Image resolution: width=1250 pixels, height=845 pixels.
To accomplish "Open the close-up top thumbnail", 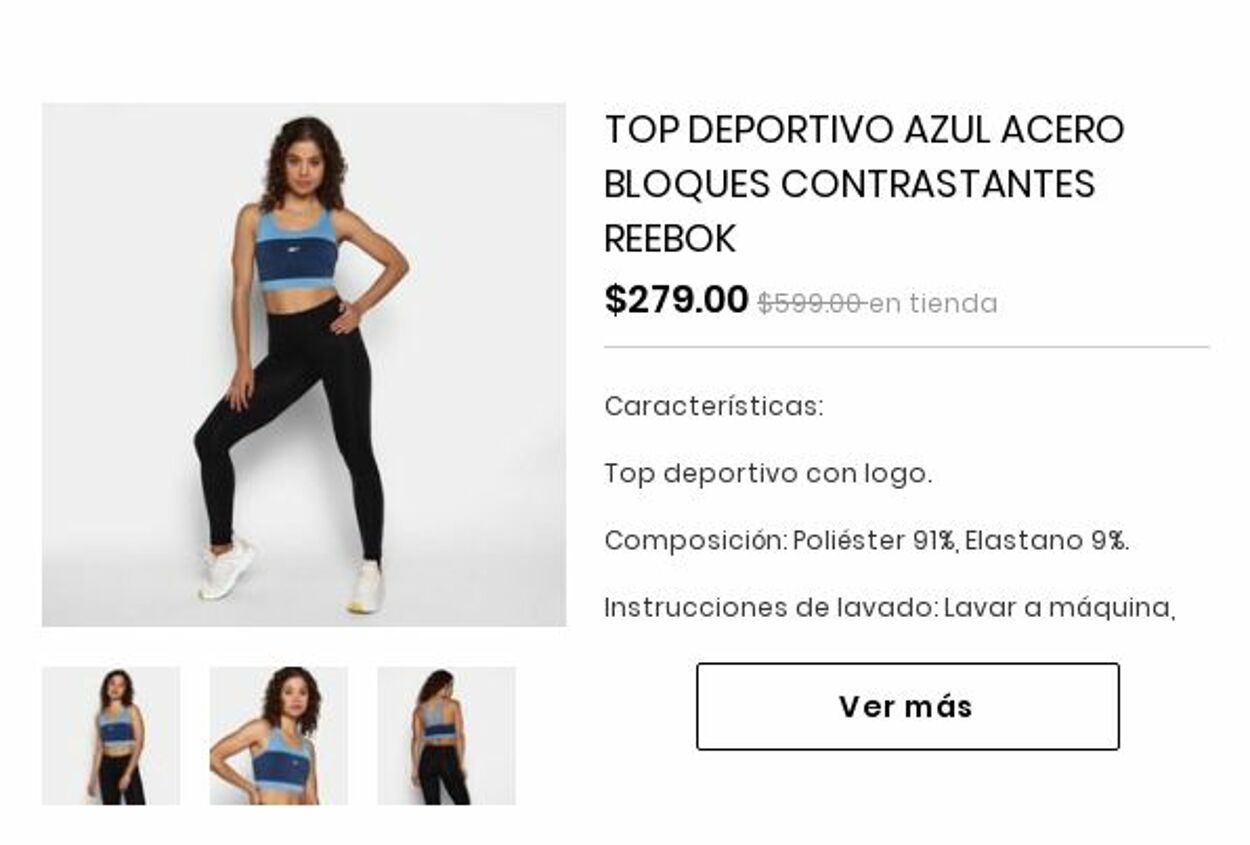I will pos(279,736).
